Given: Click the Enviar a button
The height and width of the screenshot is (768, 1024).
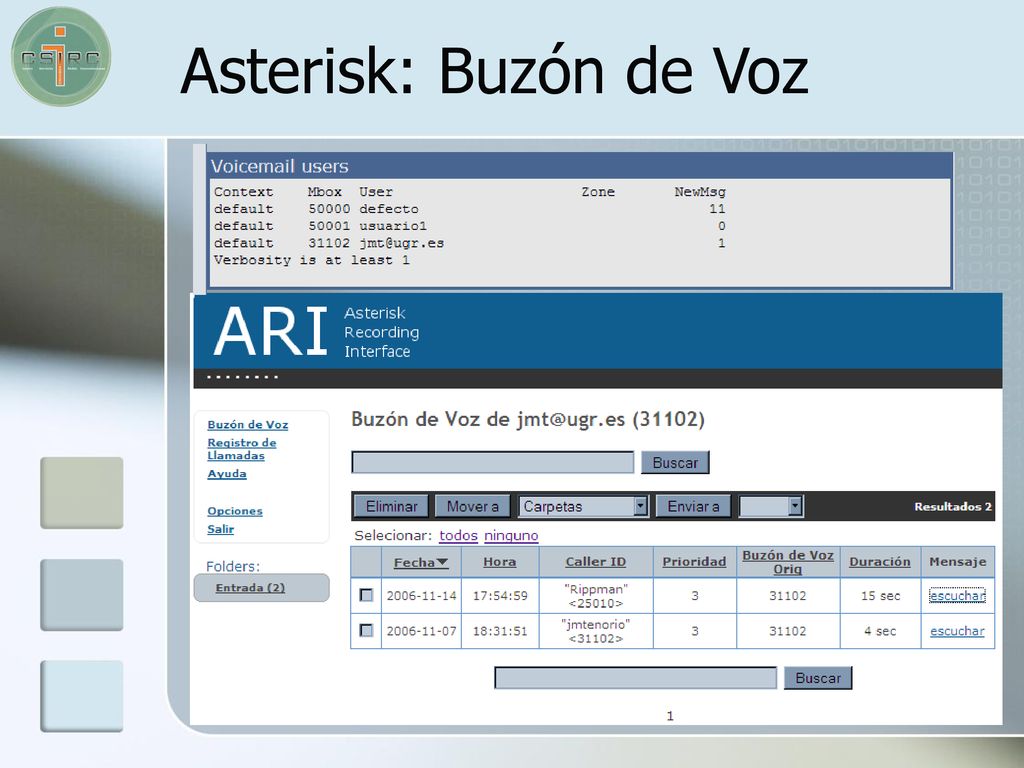Looking at the screenshot, I should point(693,506).
